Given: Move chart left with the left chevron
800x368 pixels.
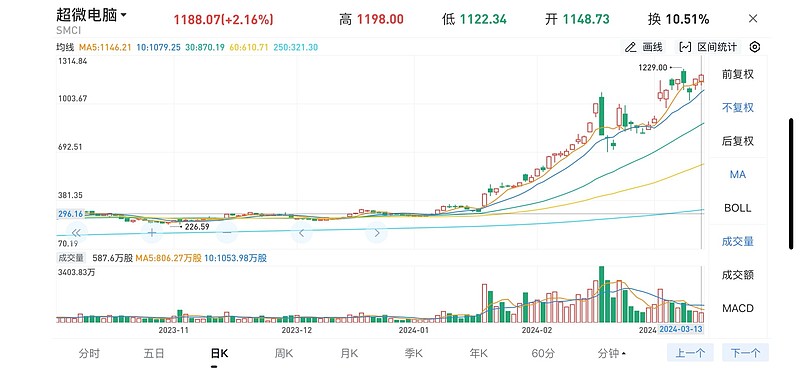Looking at the screenshot, I should pyautogui.click(x=302, y=233).
